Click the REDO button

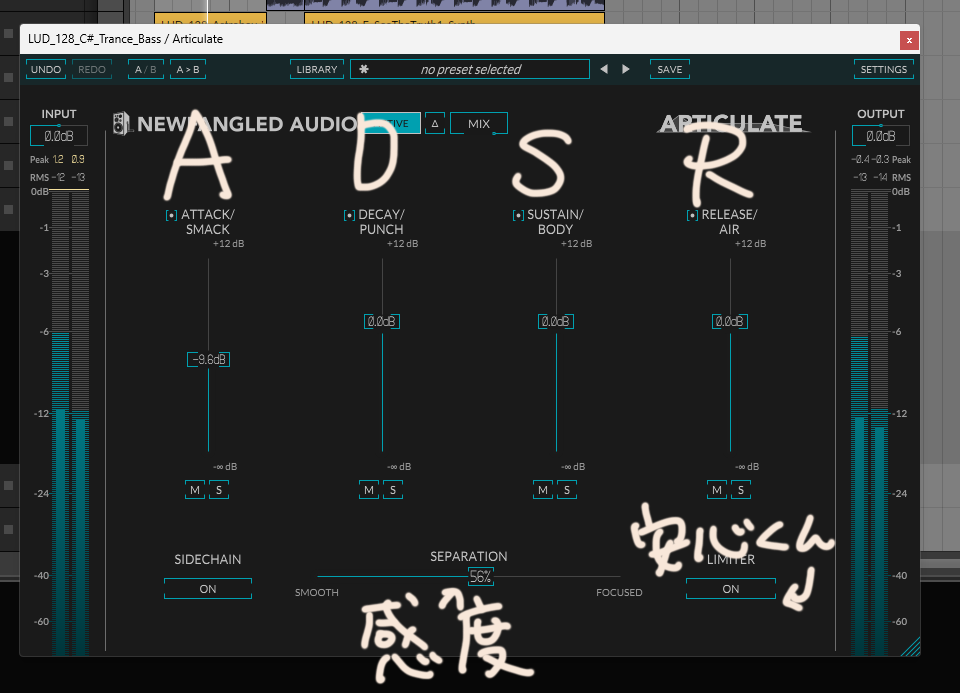(92, 69)
